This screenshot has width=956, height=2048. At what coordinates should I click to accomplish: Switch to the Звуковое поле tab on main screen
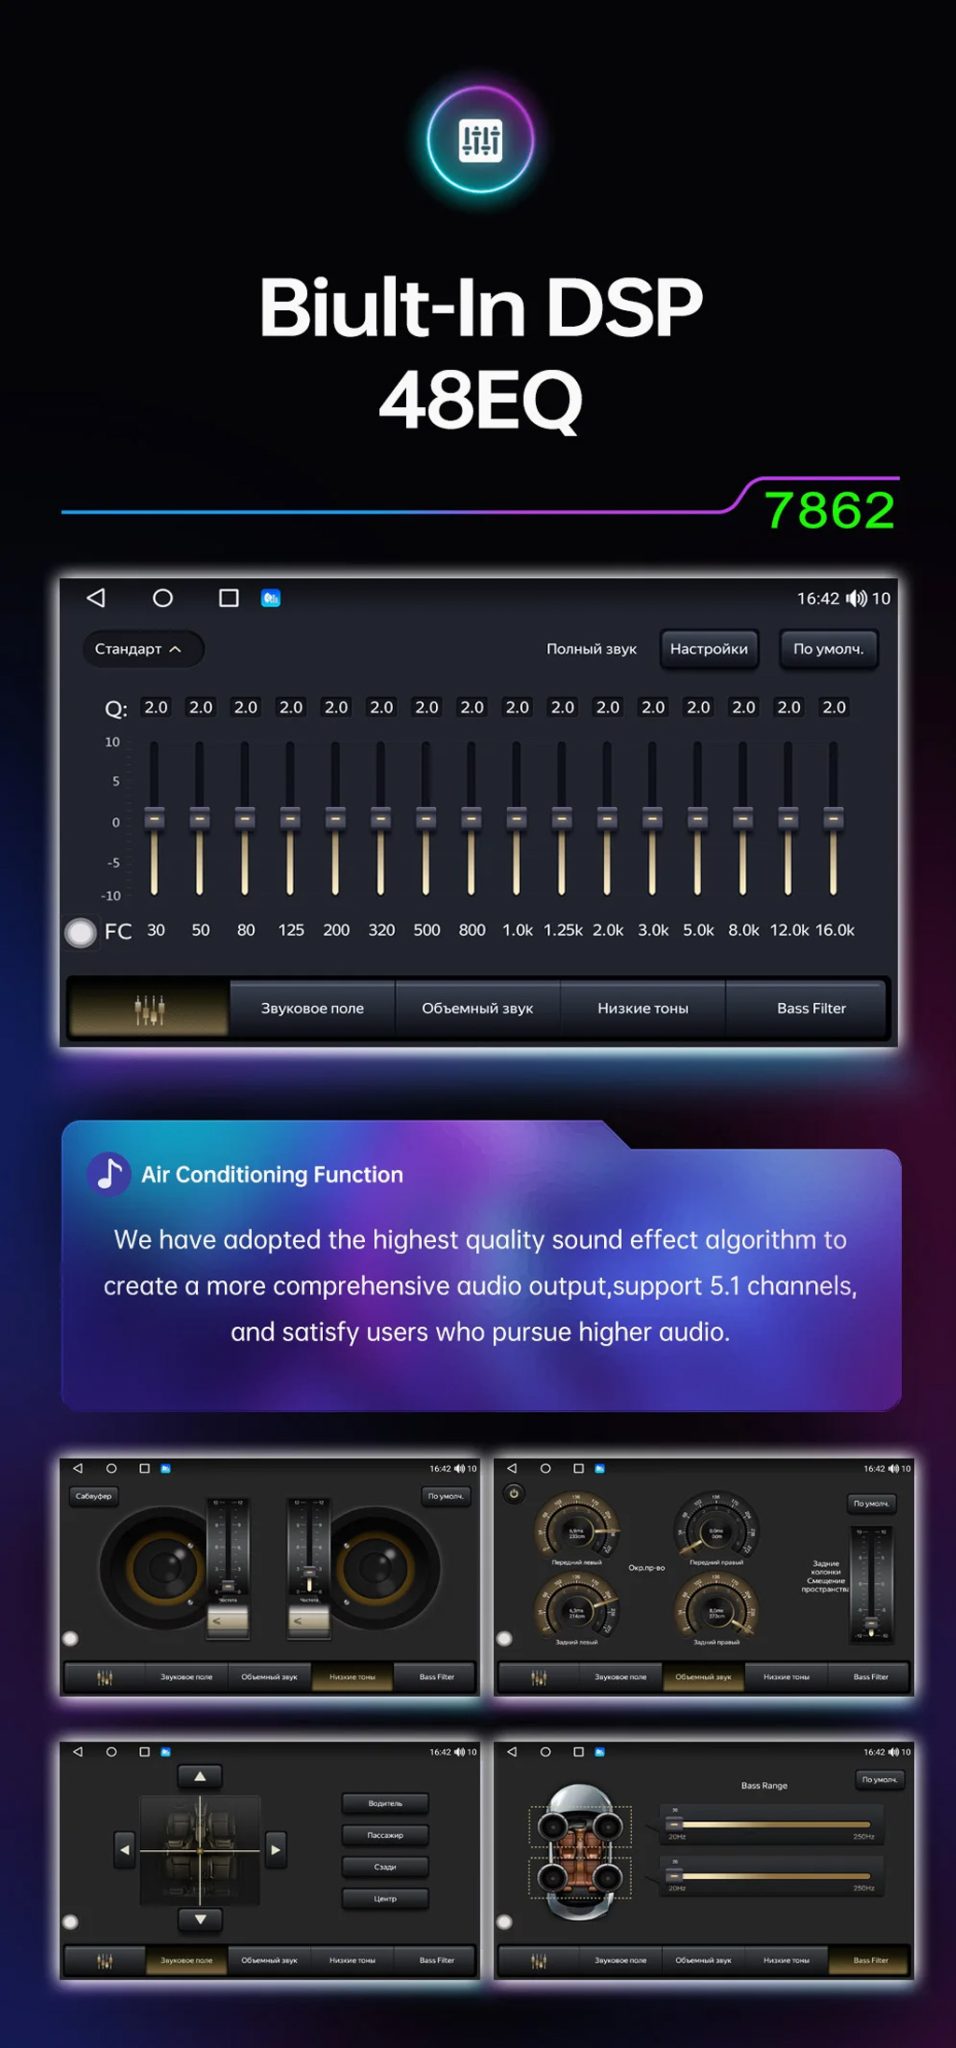pyautogui.click(x=312, y=1008)
